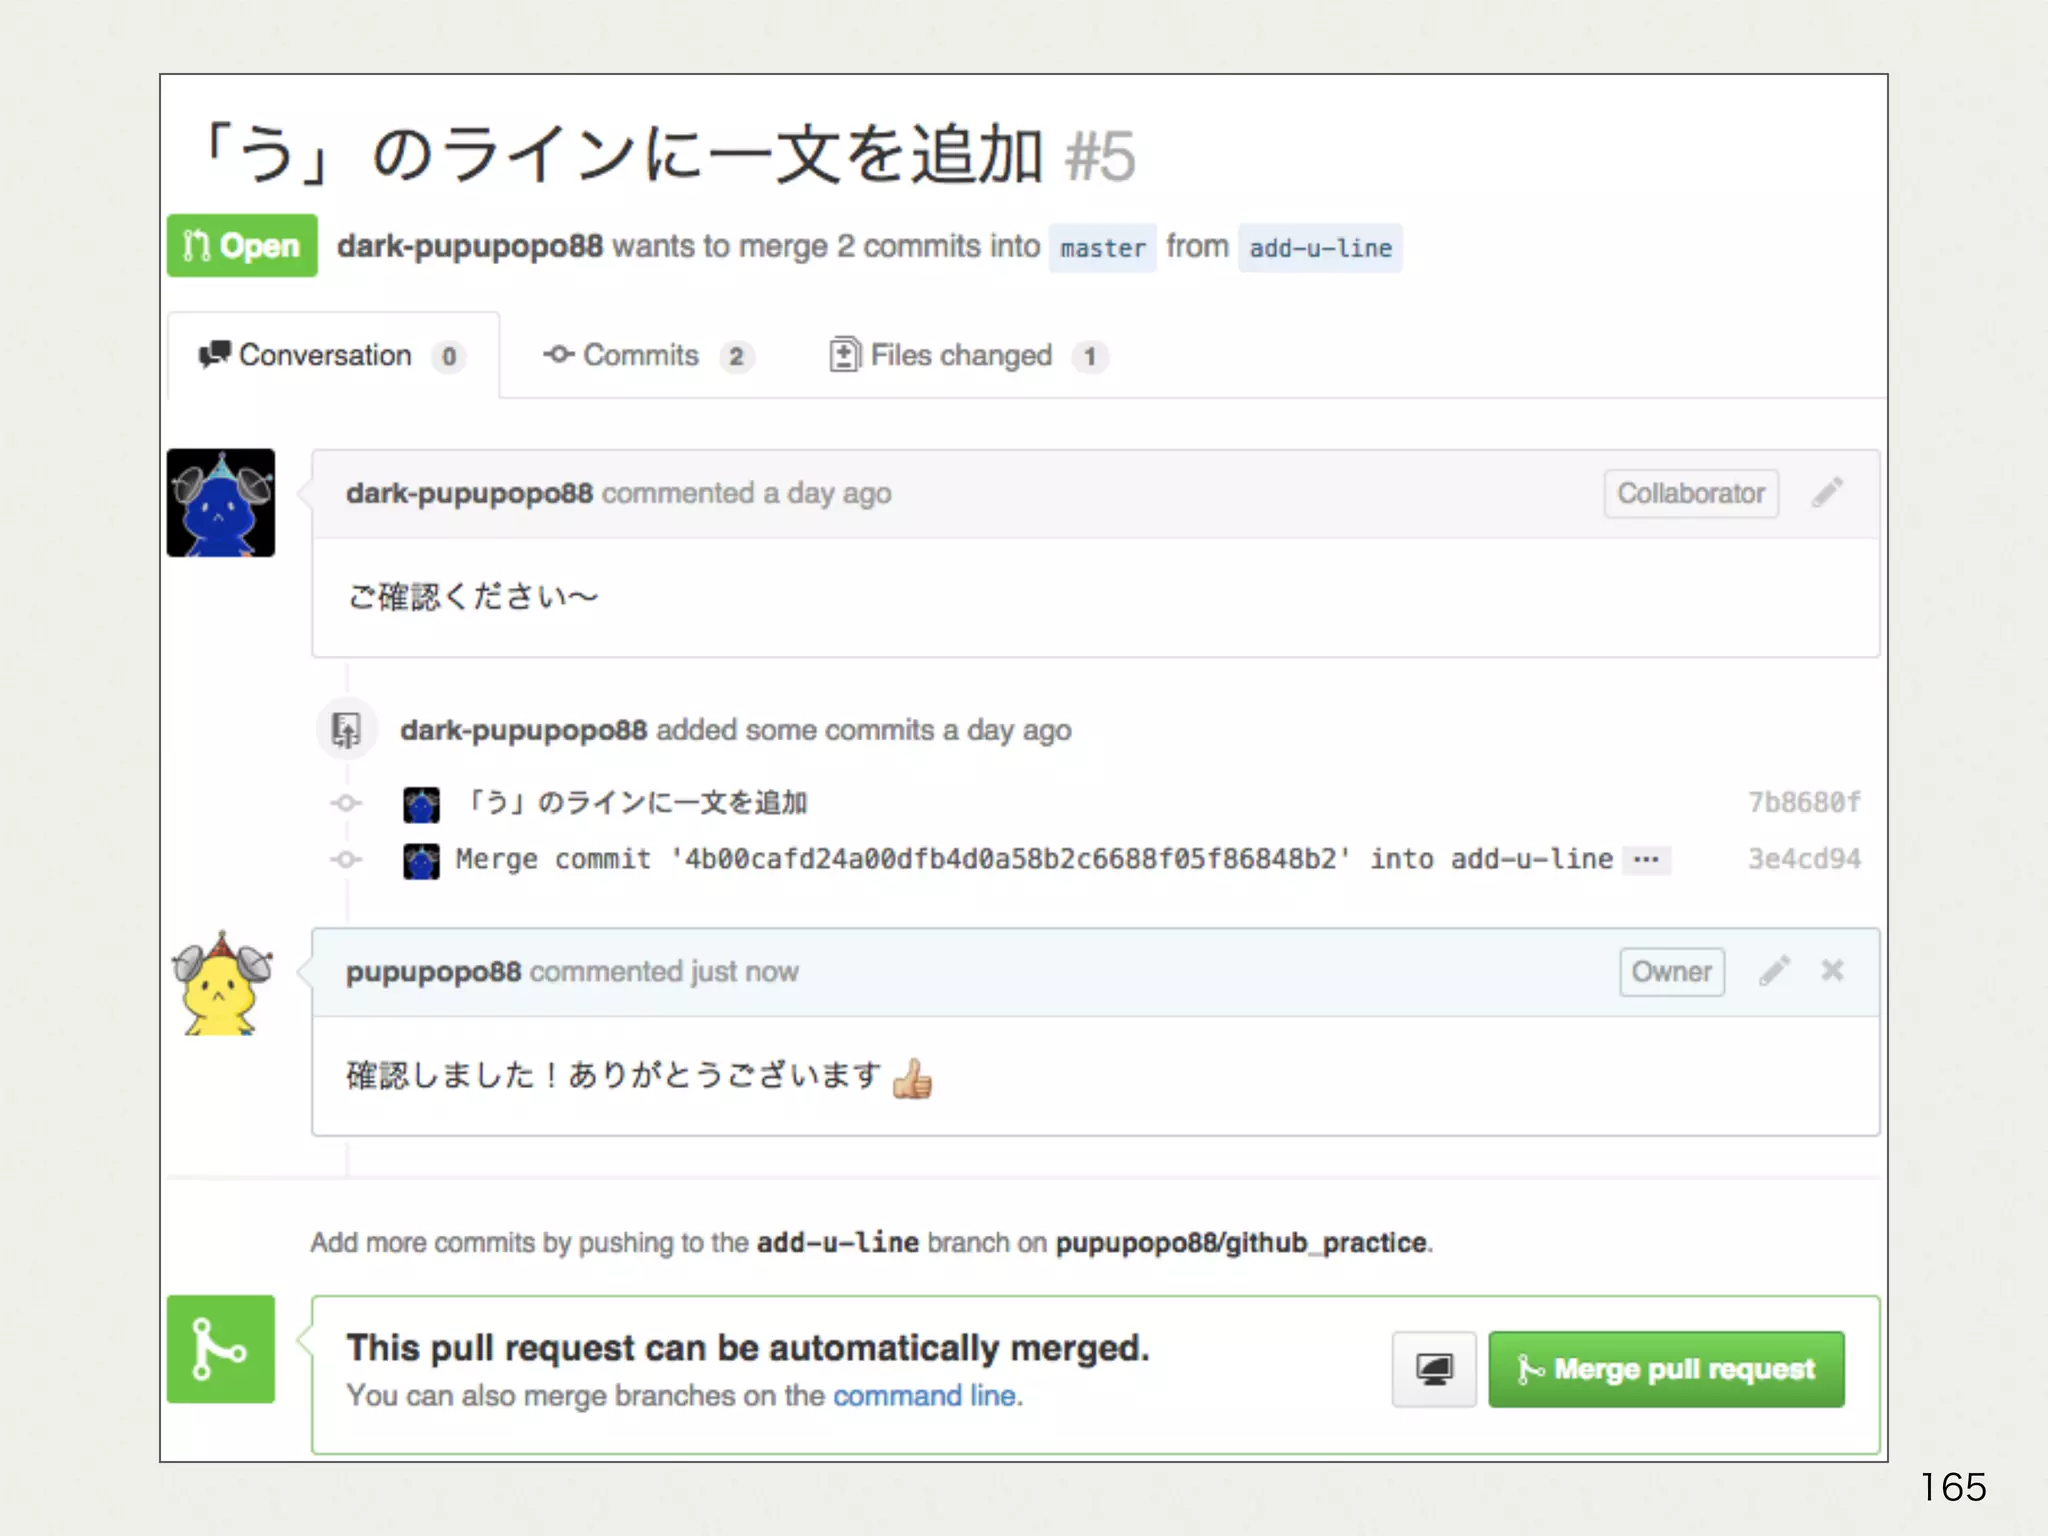Viewport: 2048px width, 1536px height.
Task: Follow the command line link
Action: (926, 1396)
